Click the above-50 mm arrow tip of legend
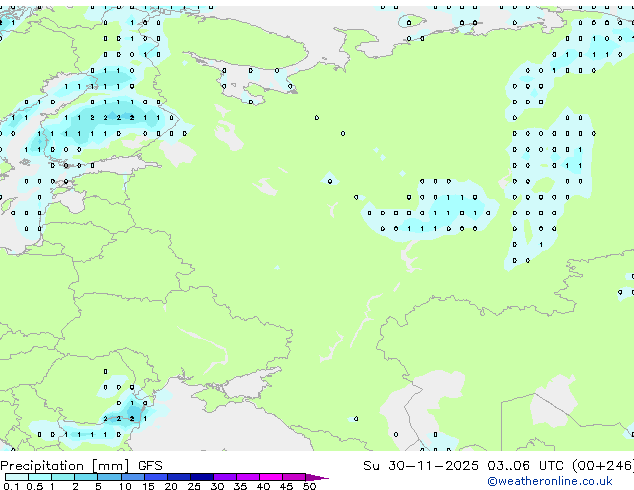Image resolution: width=634 pixels, height=490 pixels. click(x=317, y=478)
